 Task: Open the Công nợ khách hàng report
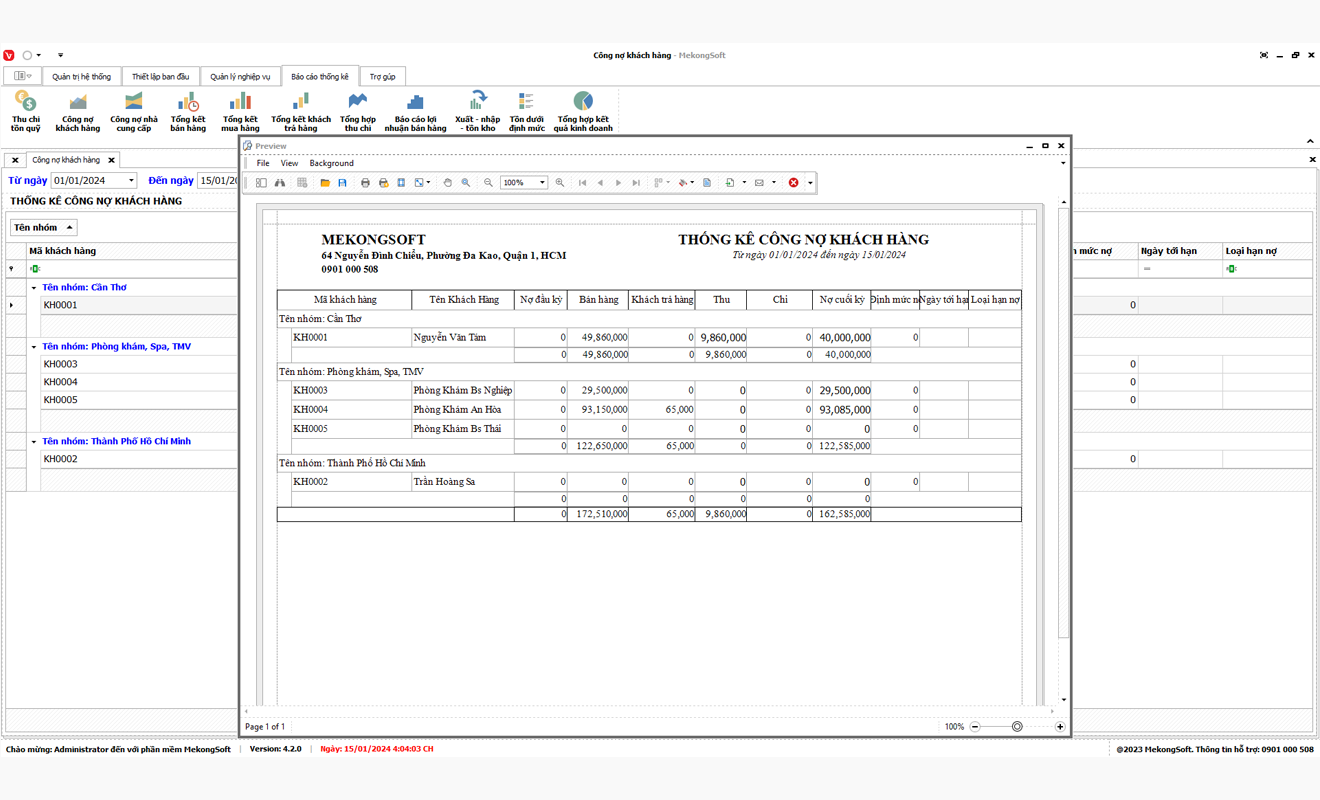pyautogui.click(x=78, y=111)
